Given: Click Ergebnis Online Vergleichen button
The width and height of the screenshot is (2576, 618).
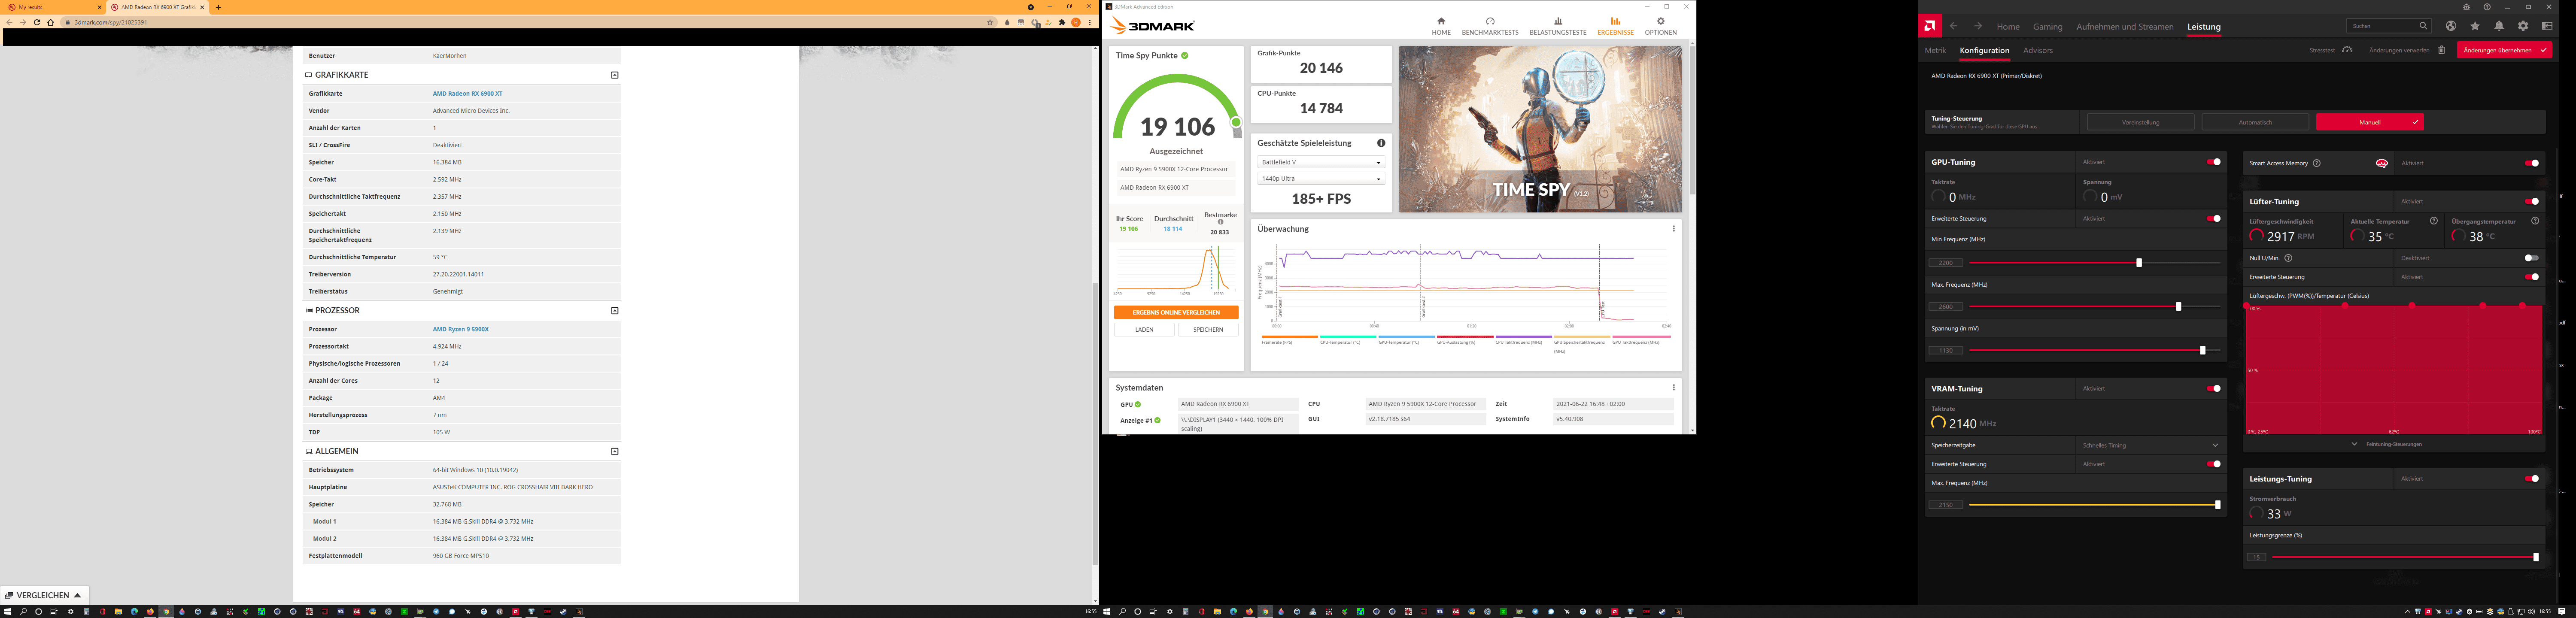Looking at the screenshot, I should tap(1176, 312).
